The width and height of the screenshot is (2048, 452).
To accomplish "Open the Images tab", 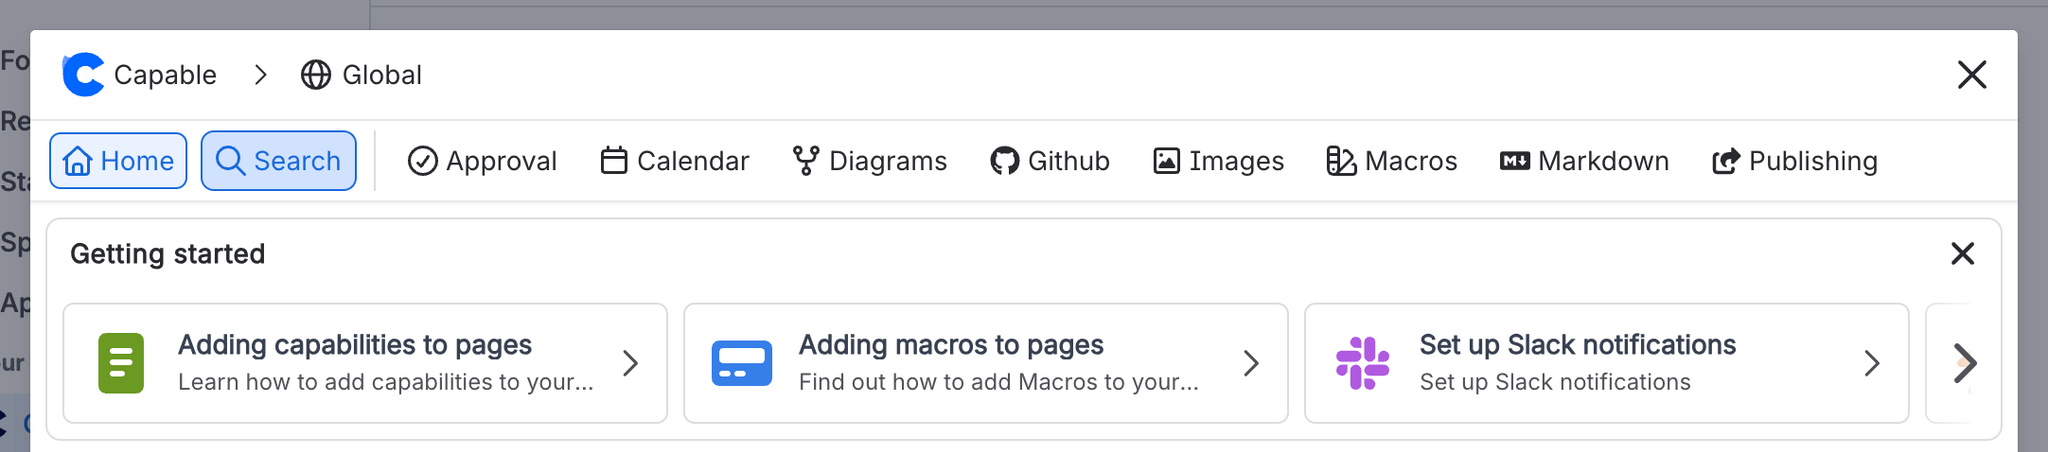I will tap(1218, 161).
